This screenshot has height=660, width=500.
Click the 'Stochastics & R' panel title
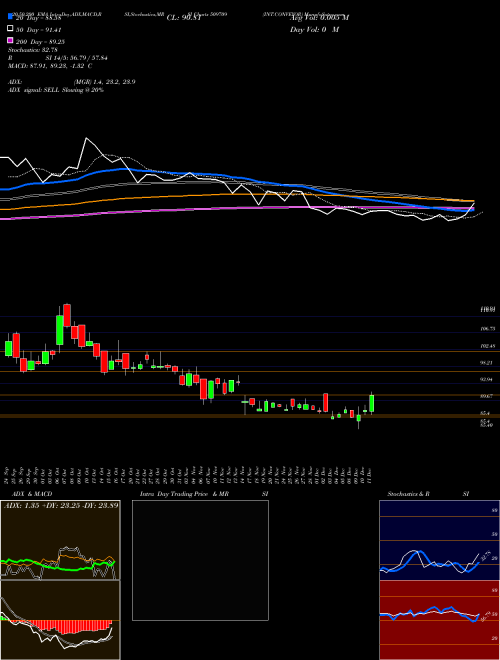(408, 494)
